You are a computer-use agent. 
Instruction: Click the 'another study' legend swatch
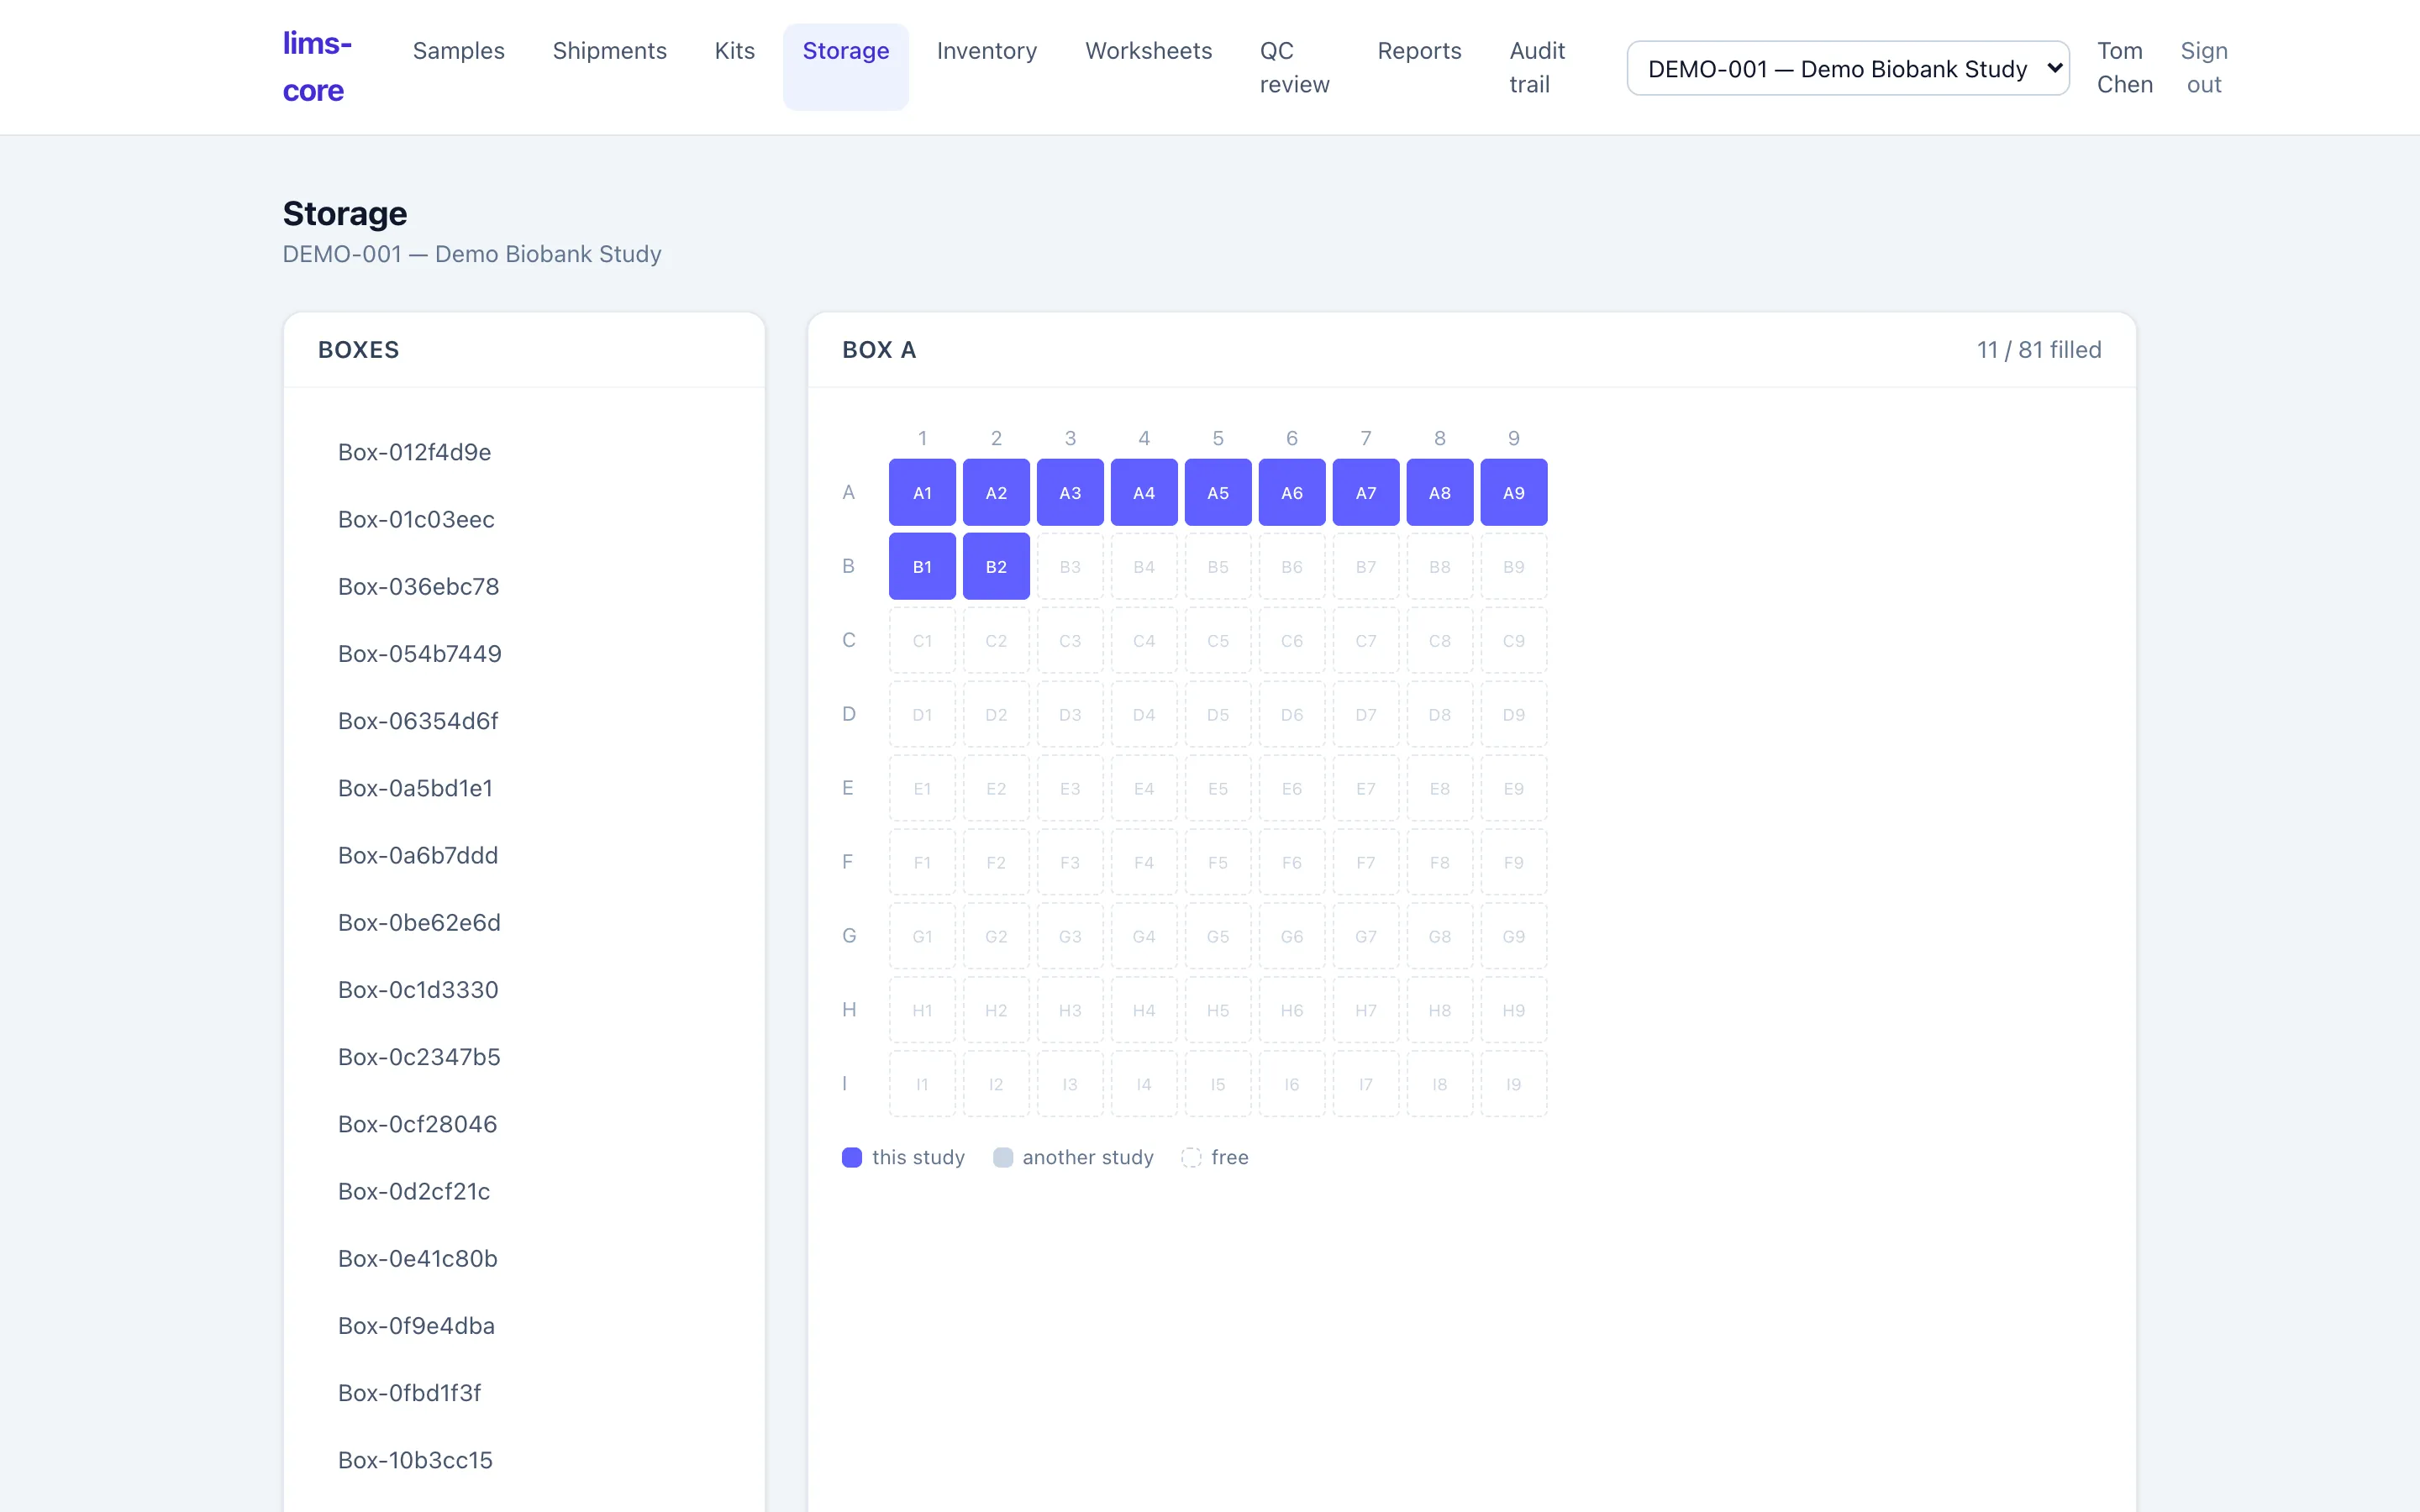tap(1002, 1157)
